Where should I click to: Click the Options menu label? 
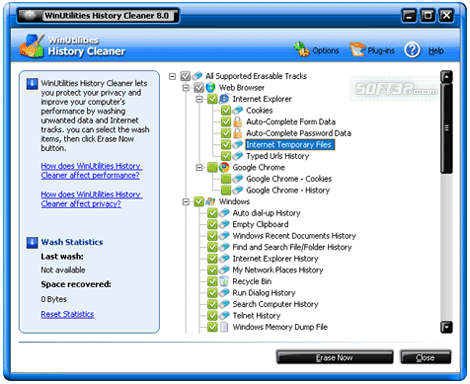326,50
